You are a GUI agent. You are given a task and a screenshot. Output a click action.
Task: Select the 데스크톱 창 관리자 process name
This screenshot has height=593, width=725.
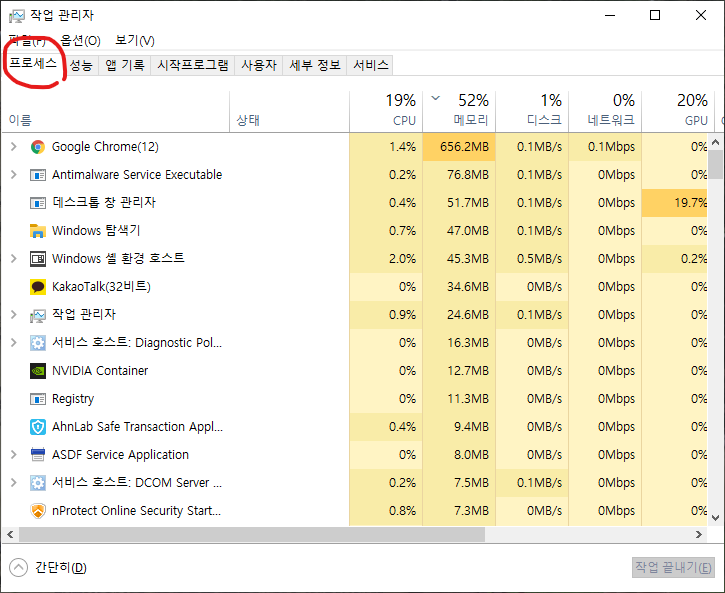click(104, 203)
